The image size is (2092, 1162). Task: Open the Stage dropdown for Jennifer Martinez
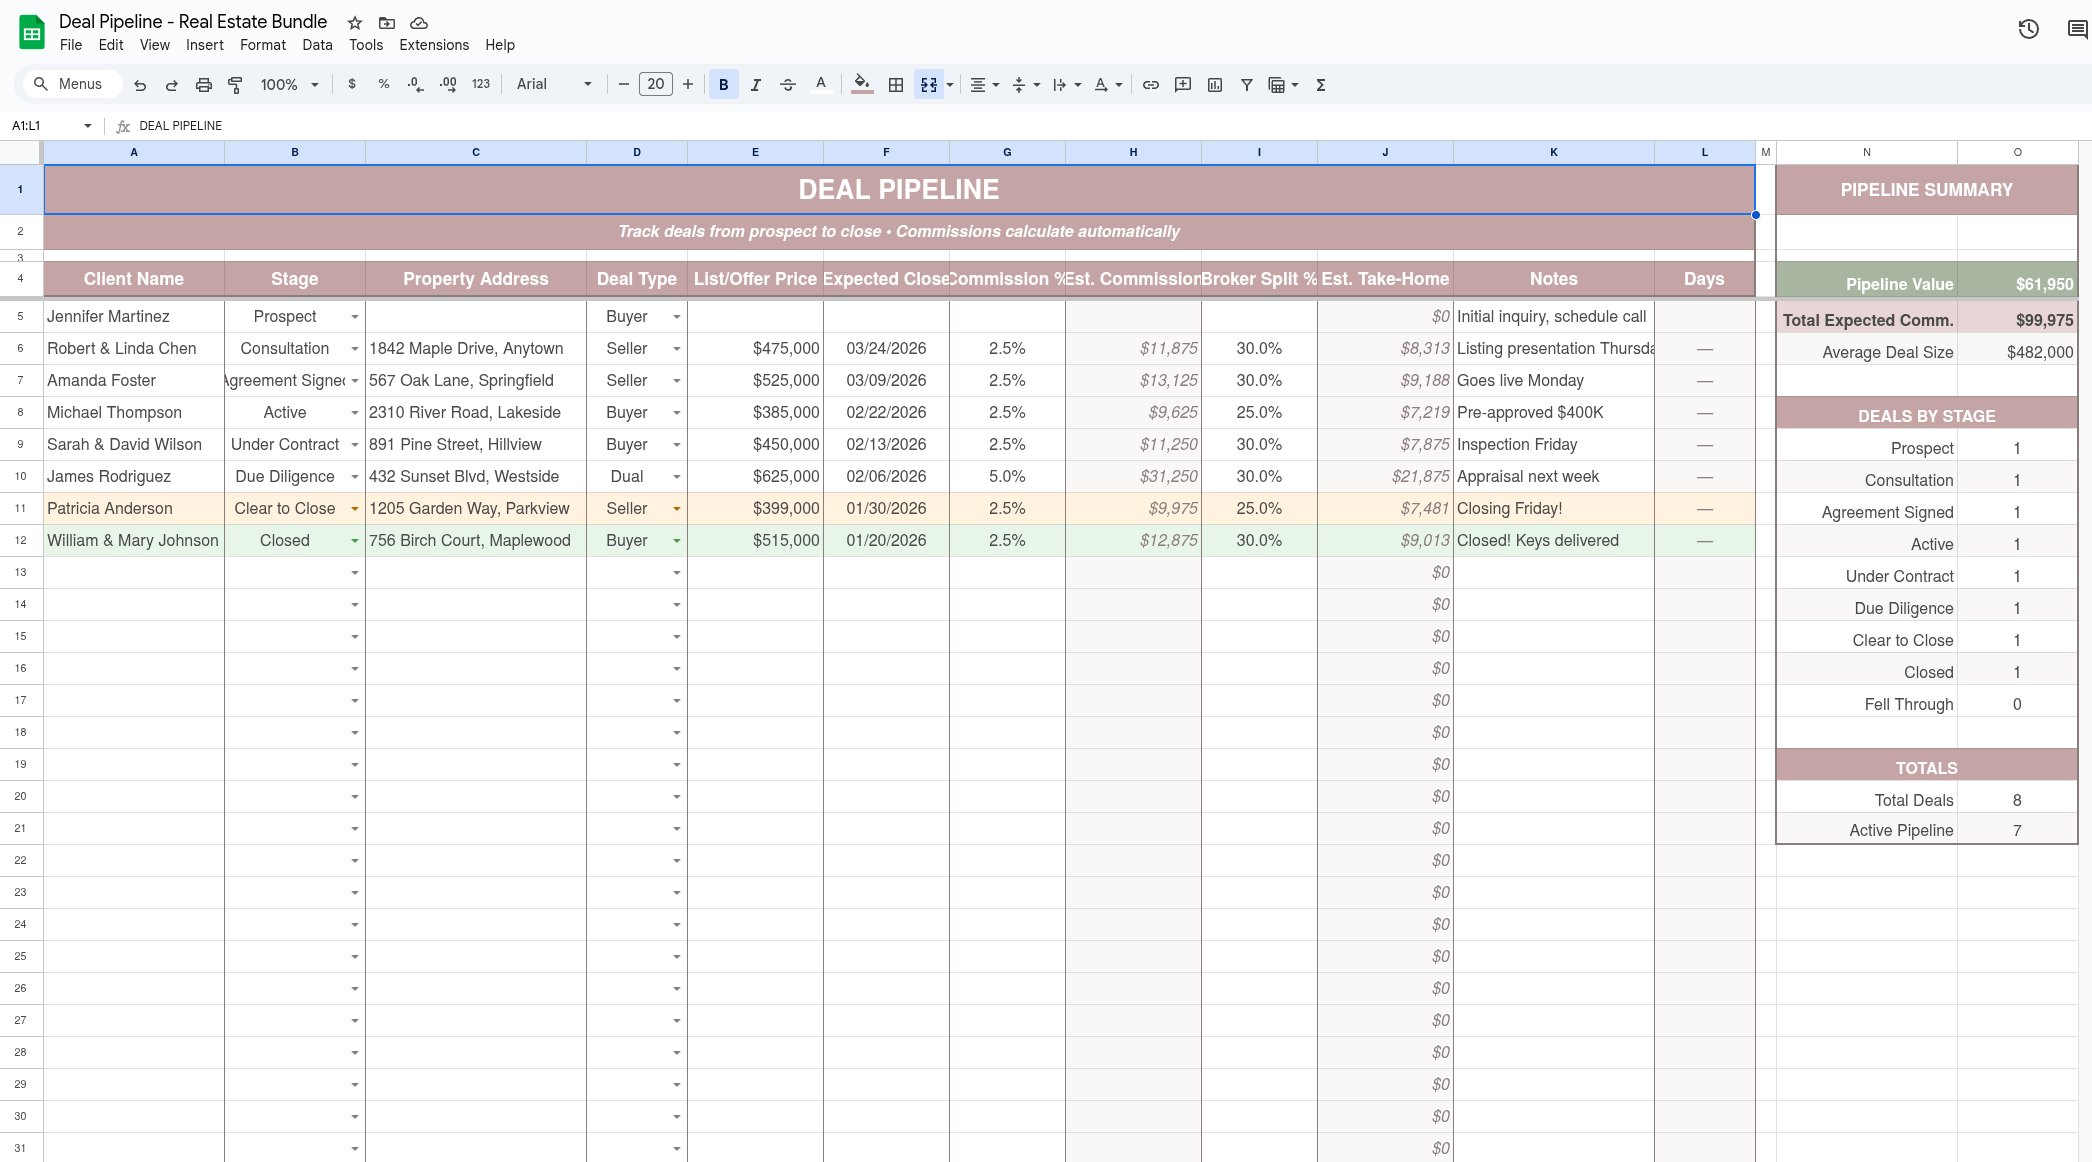pyautogui.click(x=354, y=316)
